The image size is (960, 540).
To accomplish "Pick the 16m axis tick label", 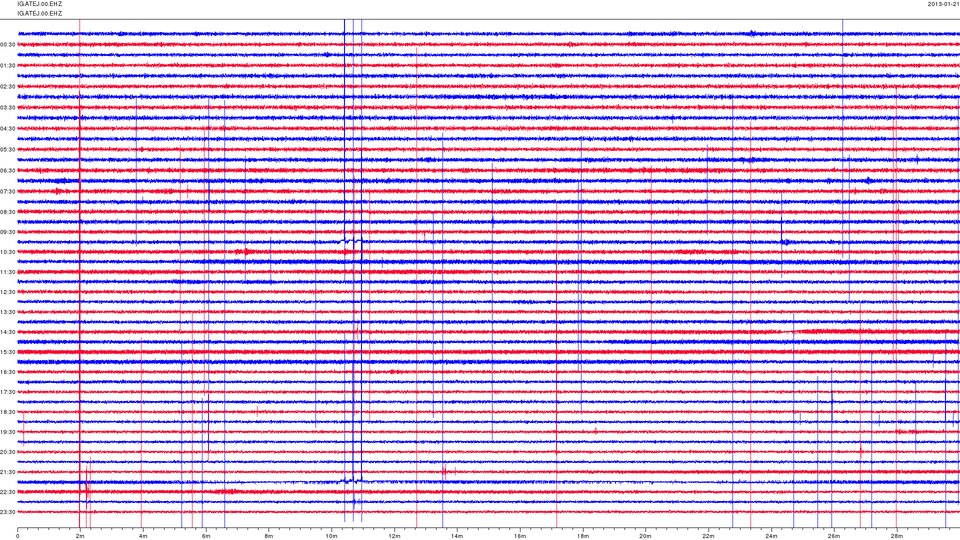I will pyautogui.click(x=520, y=536).
